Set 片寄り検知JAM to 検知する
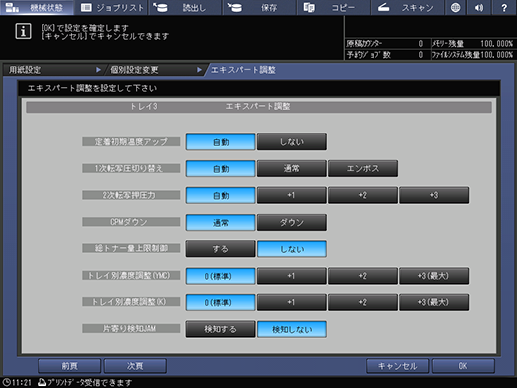The image size is (517, 388). (221, 329)
